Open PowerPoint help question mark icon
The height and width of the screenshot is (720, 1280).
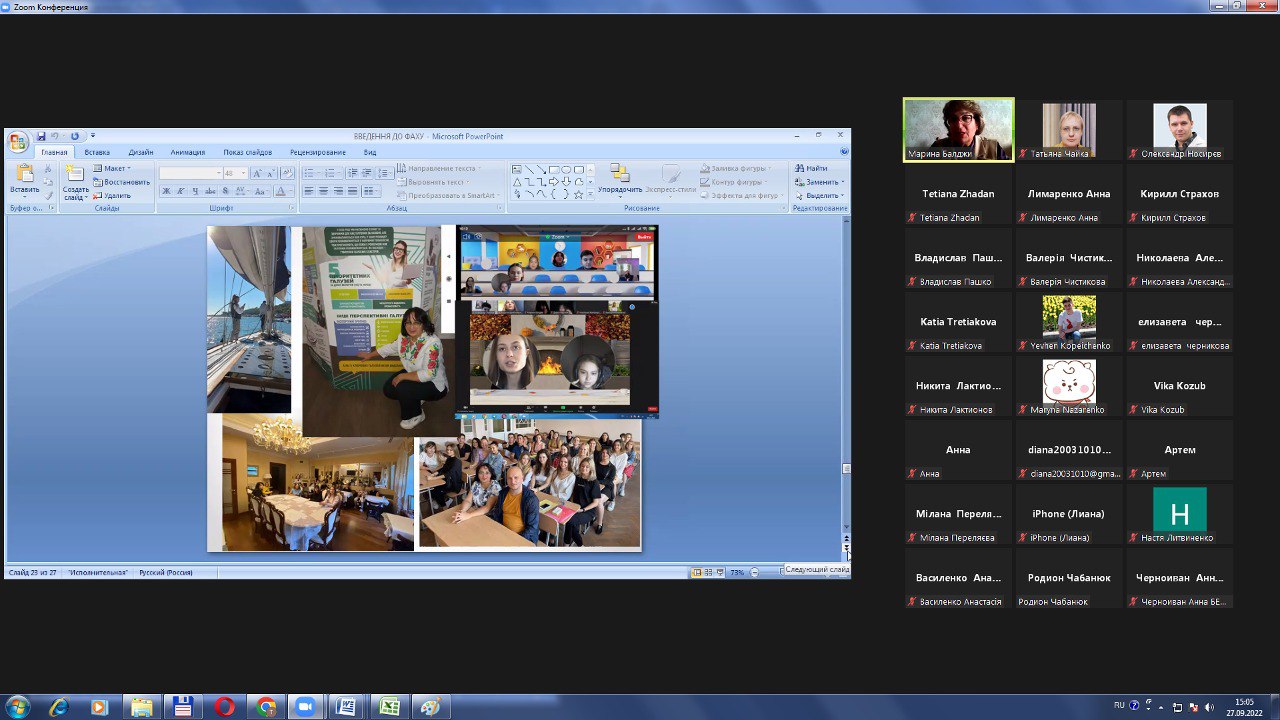(x=844, y=152)
